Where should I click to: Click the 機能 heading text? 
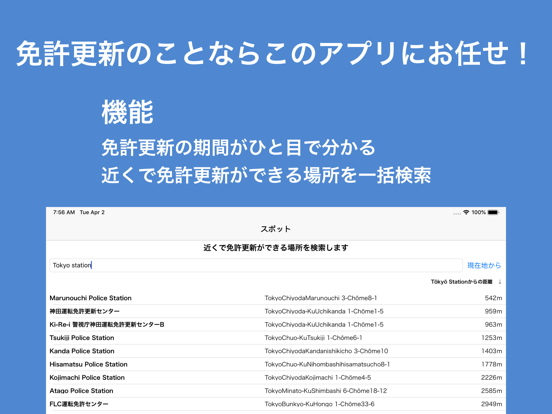pyautogui.click(x=127, y=112)
